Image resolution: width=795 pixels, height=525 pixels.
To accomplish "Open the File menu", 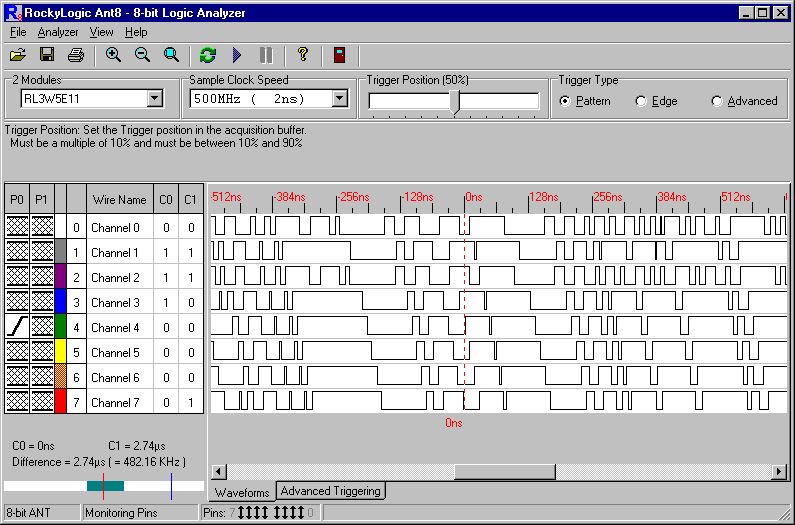I will [18, 32].
